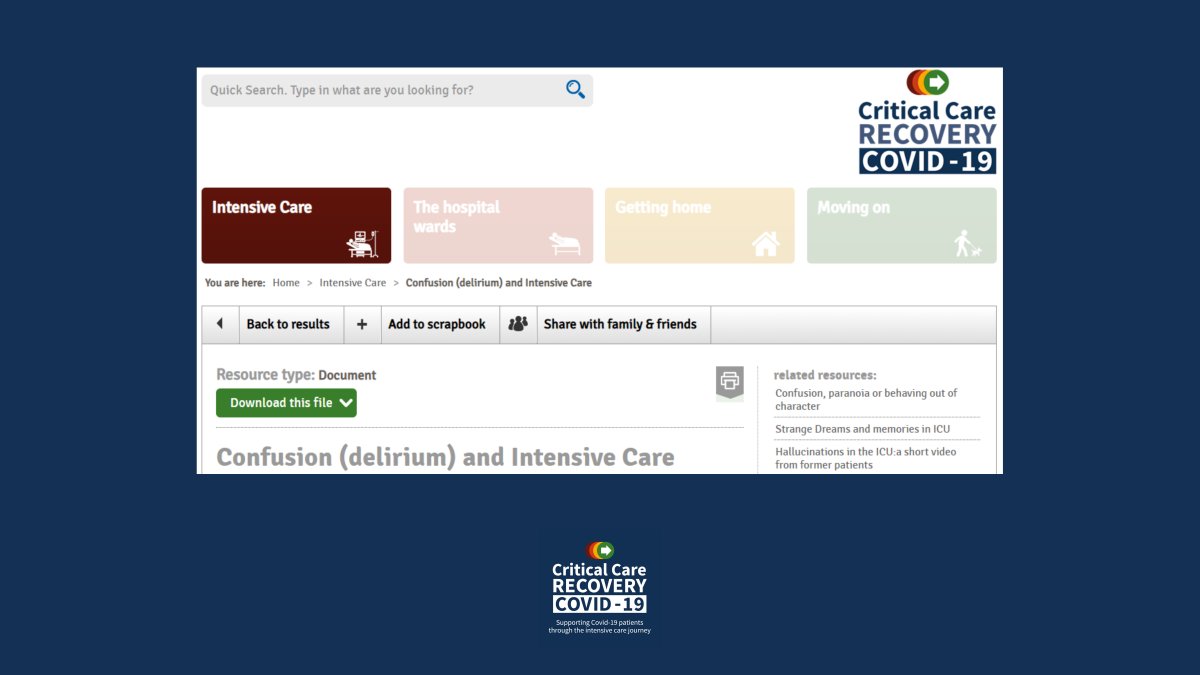
Task: Open the print options via the printer icon
Action: [x=729, y=380]
